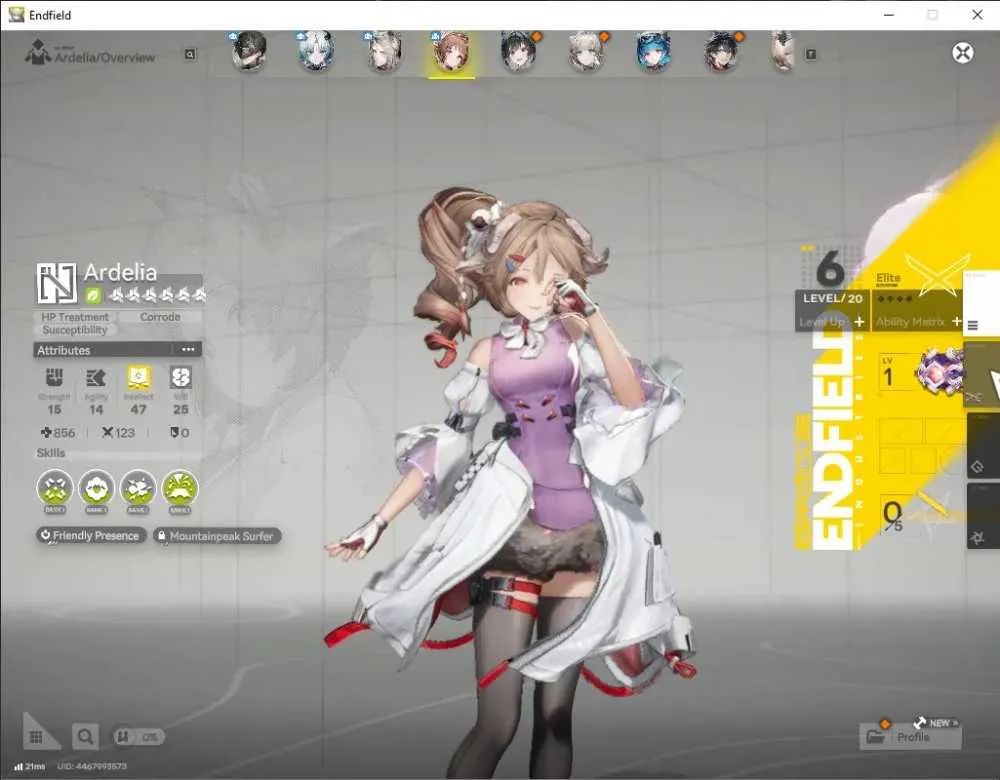1000x780 pixels.
Task: Click the defense shield value 0
Action: (x=179, y=433)
